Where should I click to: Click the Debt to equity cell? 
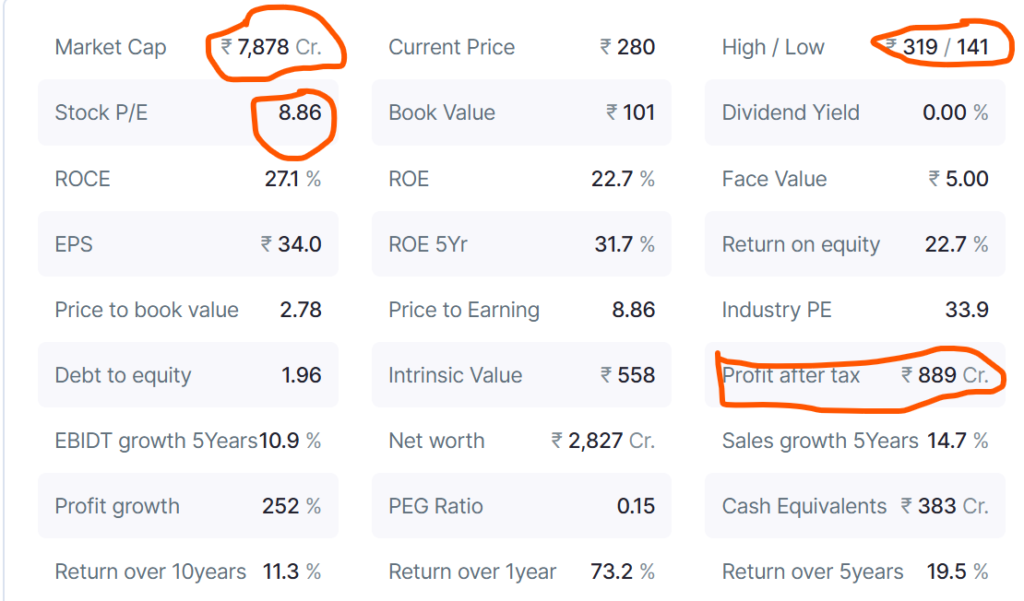pos(188,376)
